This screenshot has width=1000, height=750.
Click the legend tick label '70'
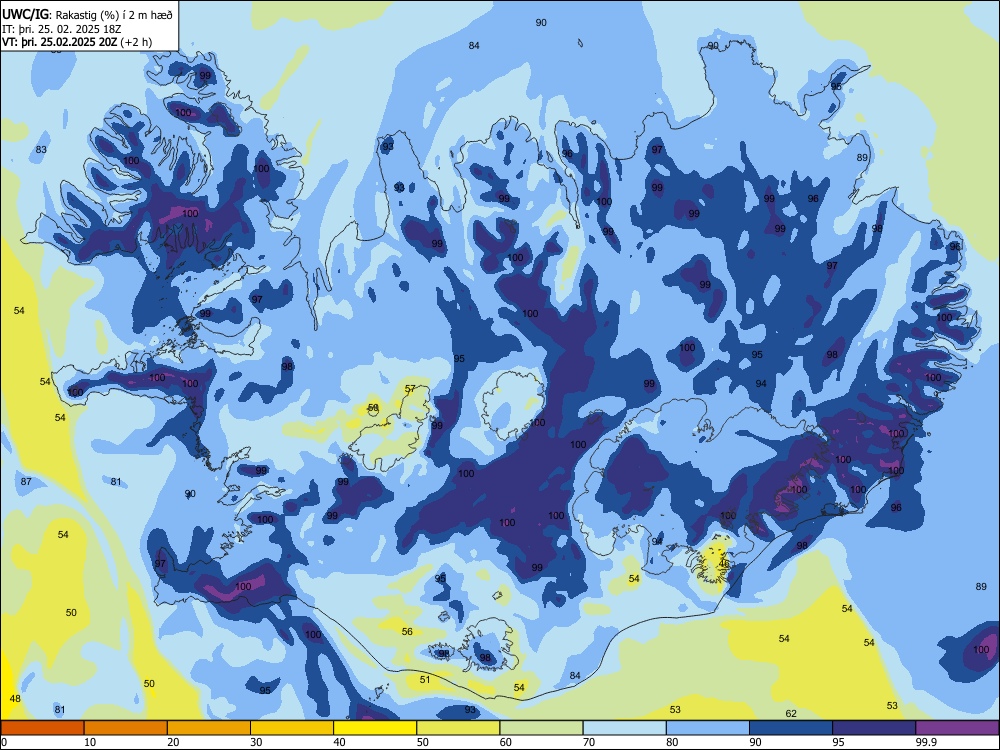pyautogui.click(x=589, y=742)
